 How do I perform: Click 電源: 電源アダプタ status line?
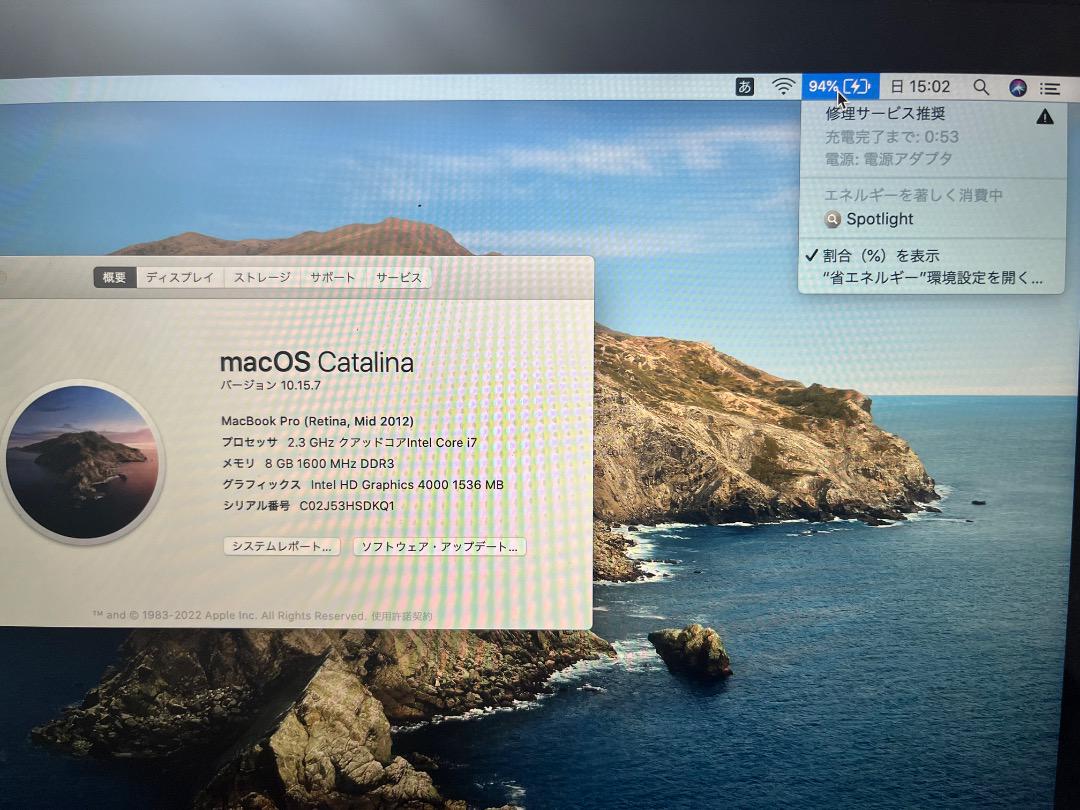pyautogui.click(x=889, y=159)
